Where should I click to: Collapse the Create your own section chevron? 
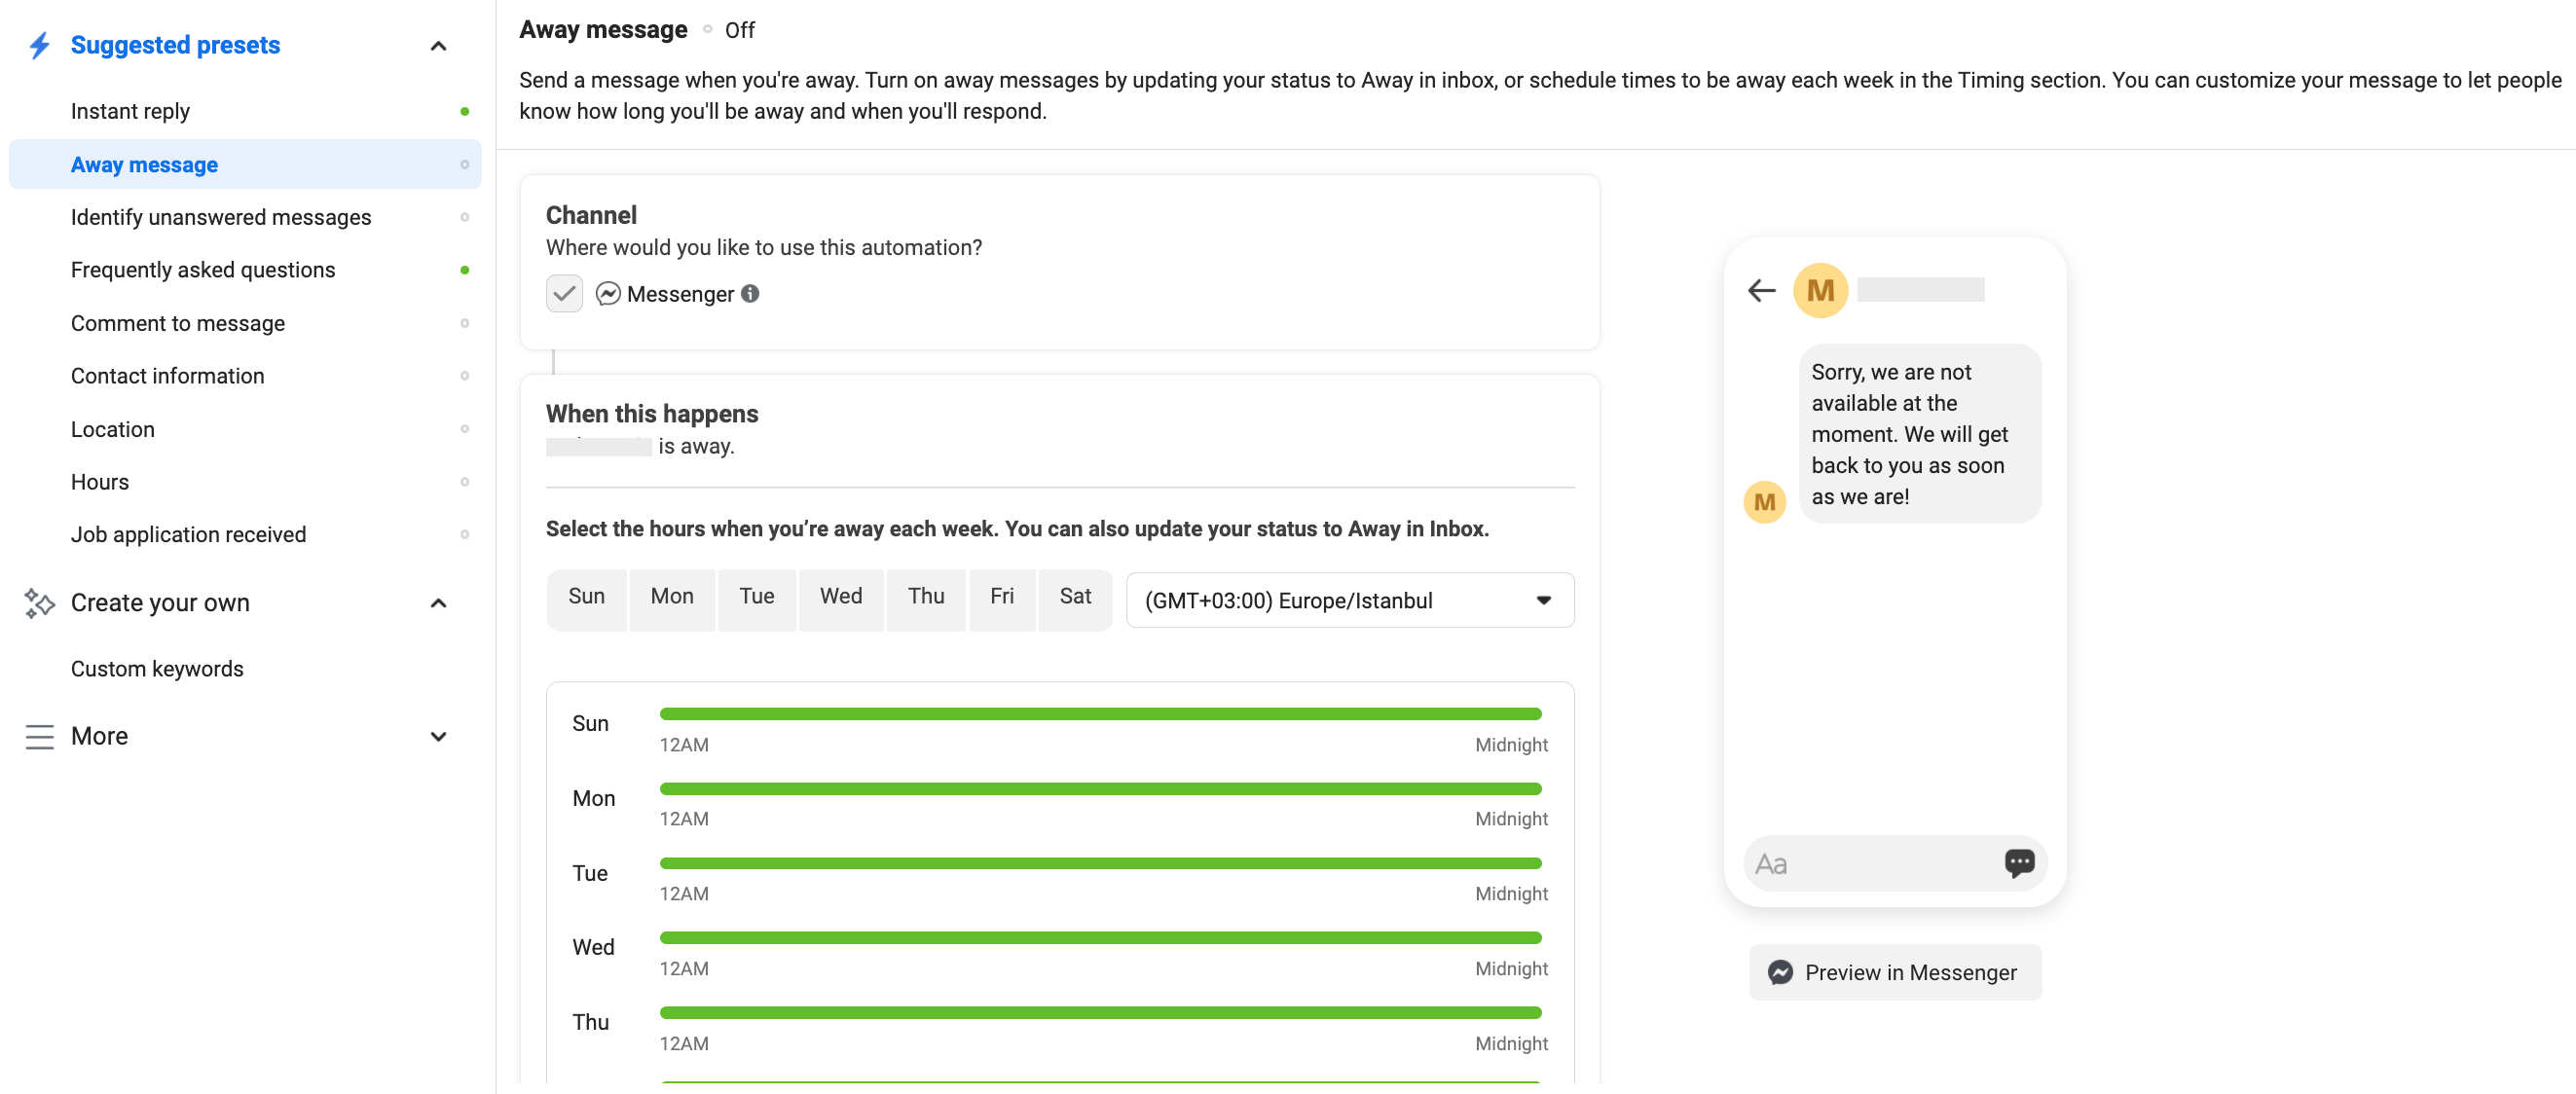438,603
